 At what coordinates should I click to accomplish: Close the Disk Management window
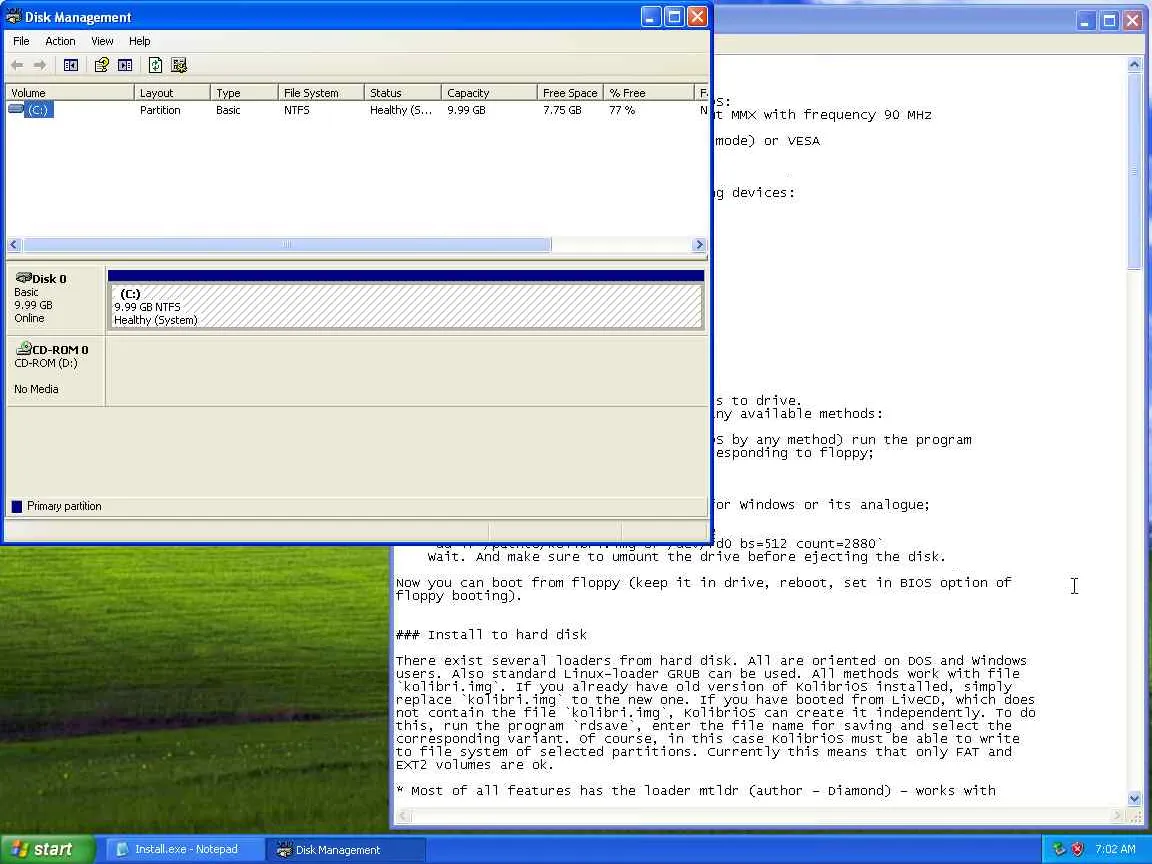[x=697, y=17]
